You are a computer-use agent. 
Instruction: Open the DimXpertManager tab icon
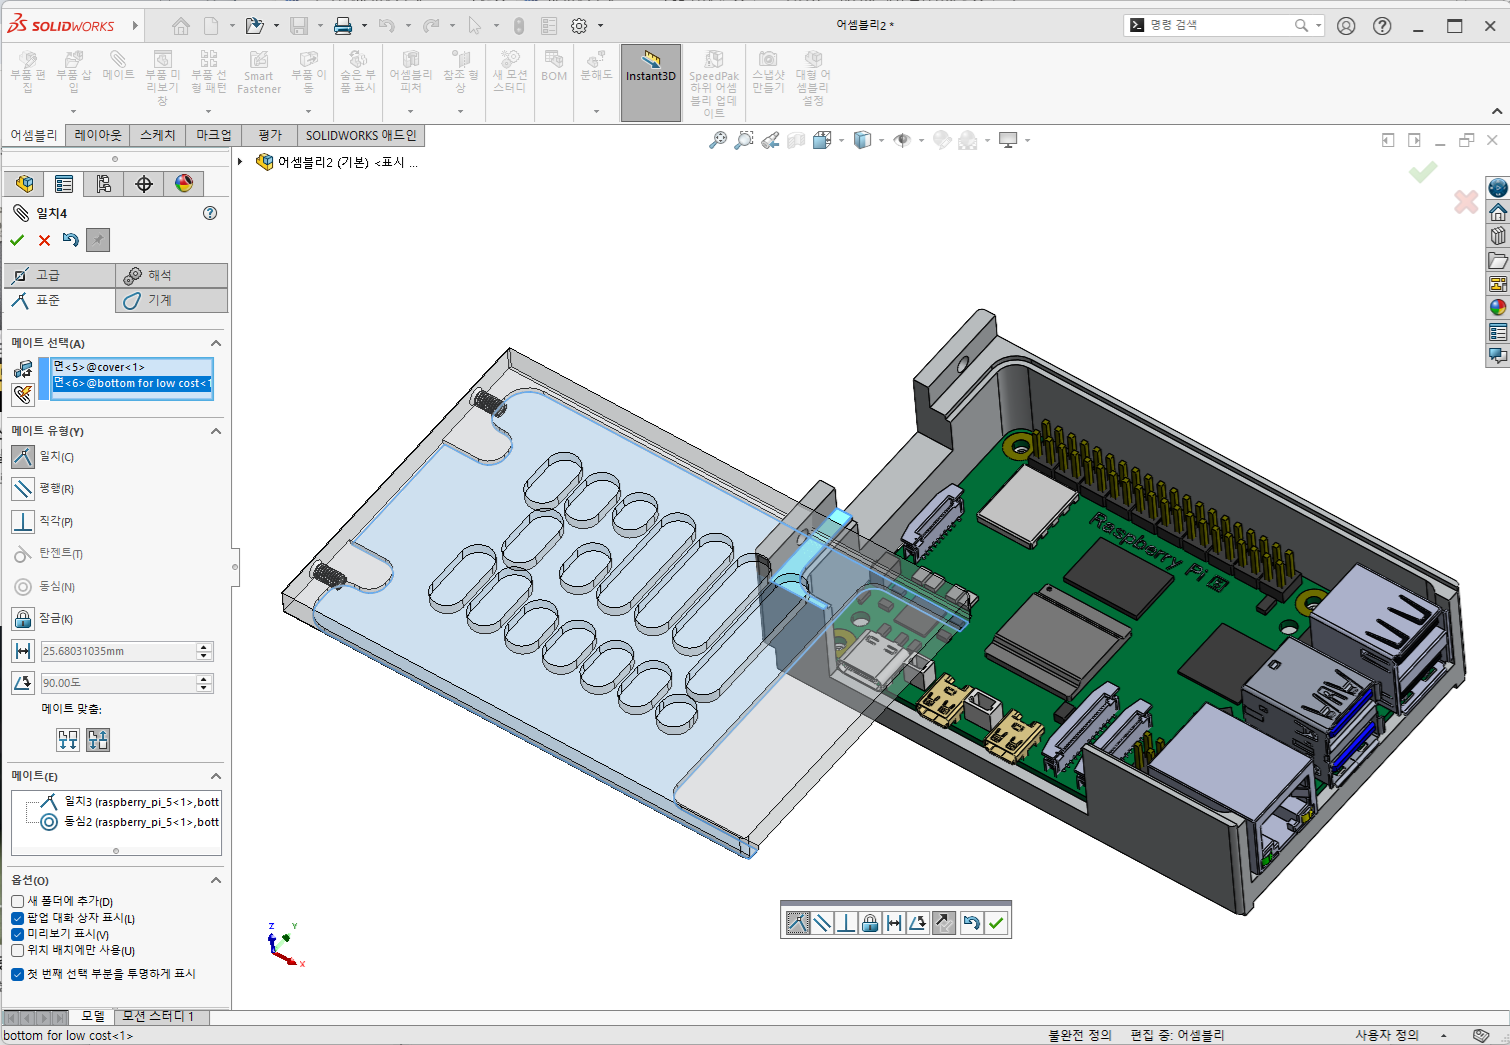click(x=144, y=184)
